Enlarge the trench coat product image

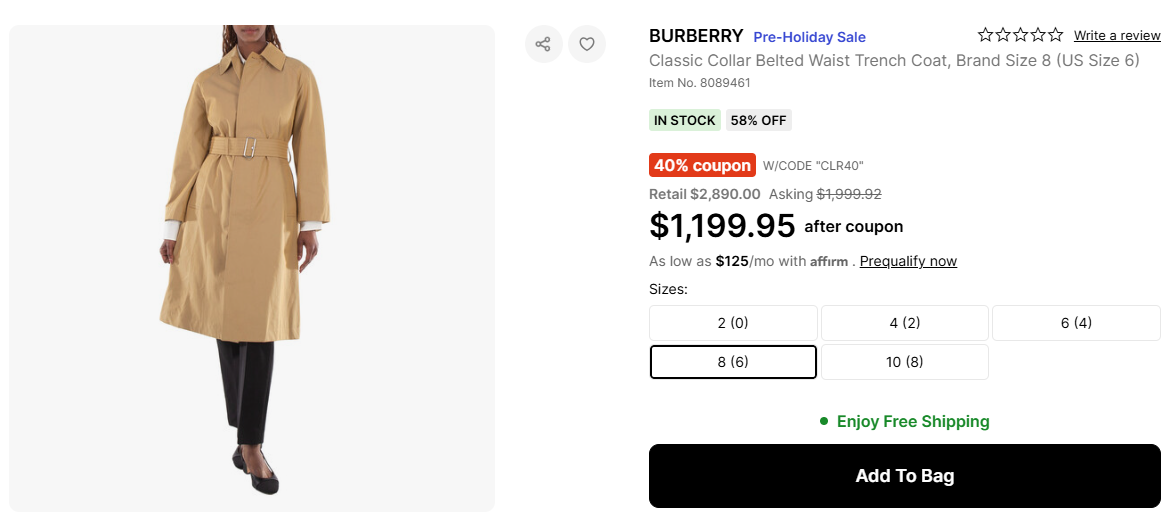(252, 268)
